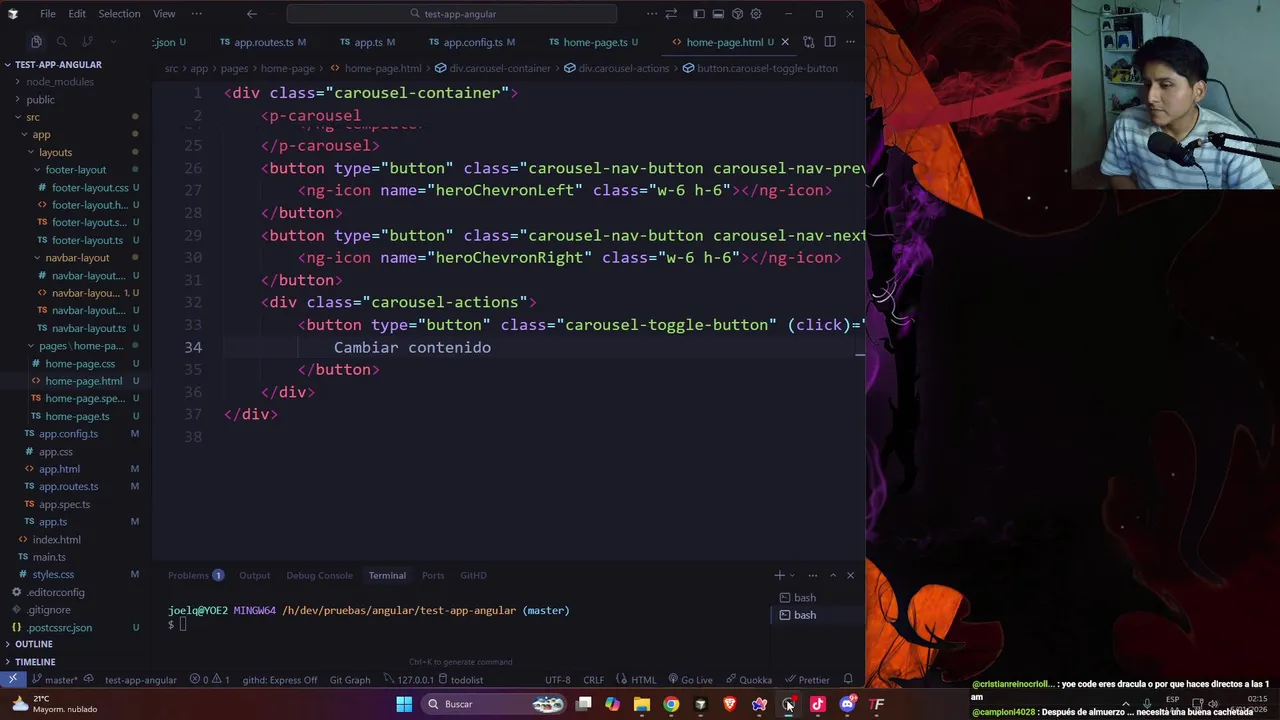The width and height of the screenshot is (1280, 720).
Task: Click the master branch indicator
Action: pyautogui.click(x=57, y=680)
